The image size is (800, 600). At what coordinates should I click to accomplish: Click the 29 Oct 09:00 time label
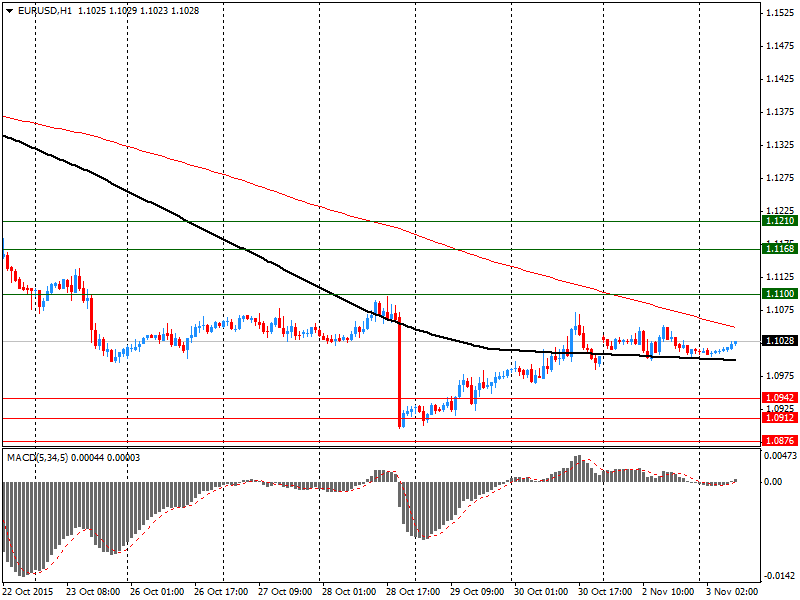(x=478, y=592)
